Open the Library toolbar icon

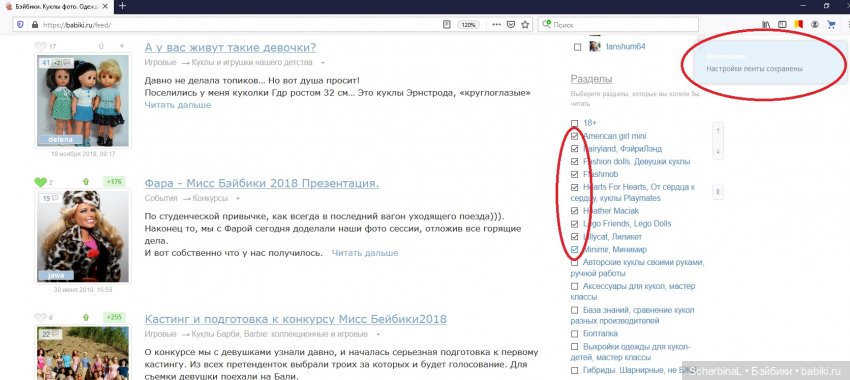tap(766, 24)
